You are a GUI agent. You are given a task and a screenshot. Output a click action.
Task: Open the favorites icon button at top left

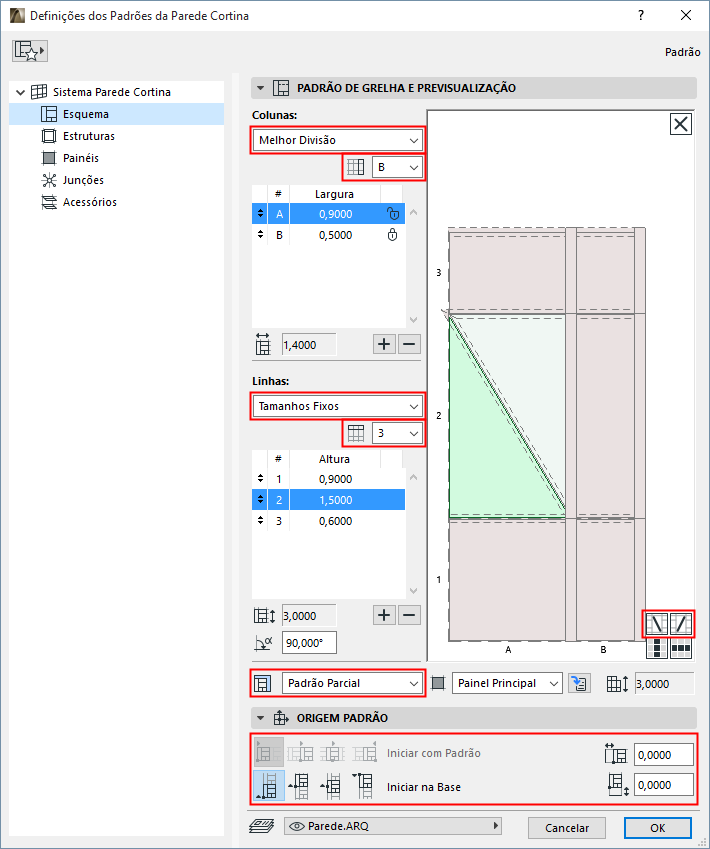30,51
